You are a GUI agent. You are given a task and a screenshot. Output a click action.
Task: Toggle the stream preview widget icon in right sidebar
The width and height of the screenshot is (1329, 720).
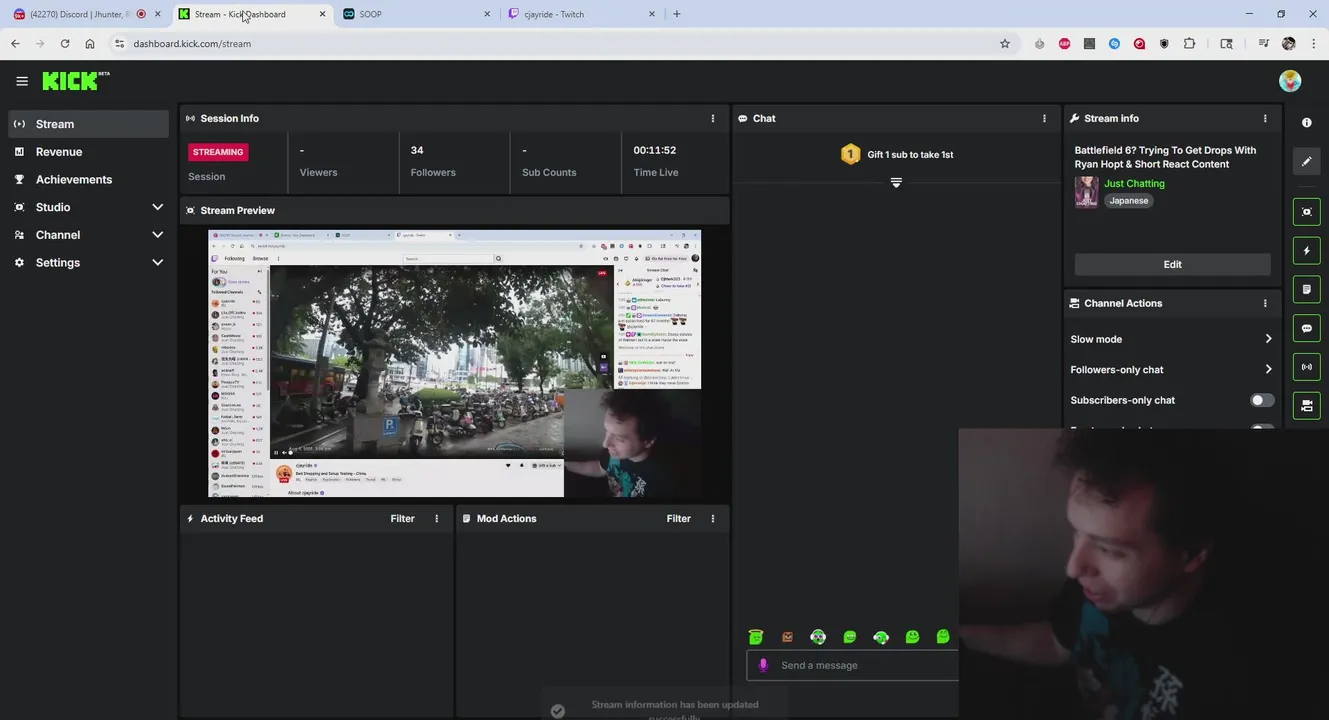pyautogui.click(x=1306, y=212)
